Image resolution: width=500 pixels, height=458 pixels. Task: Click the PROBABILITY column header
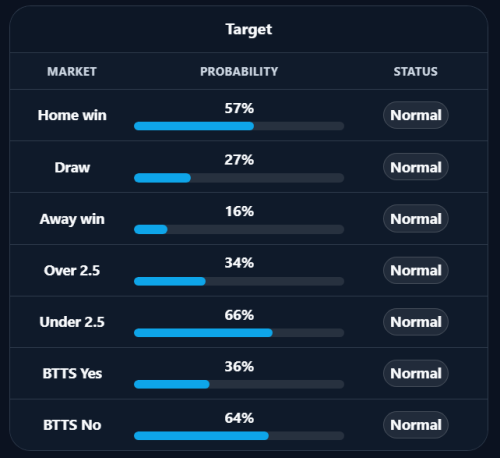click(x=239, y=71)
